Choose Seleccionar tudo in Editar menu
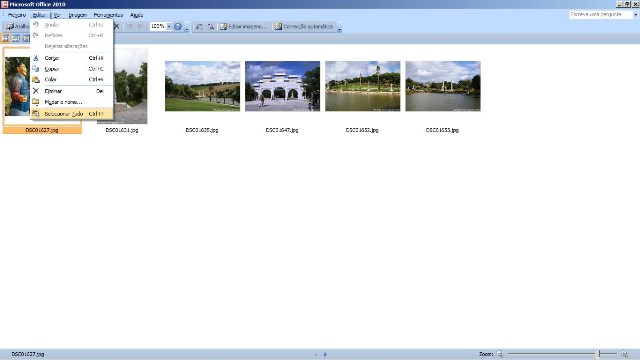The width and height of the screenshot is (640, 360). click(x=71, y=113)
